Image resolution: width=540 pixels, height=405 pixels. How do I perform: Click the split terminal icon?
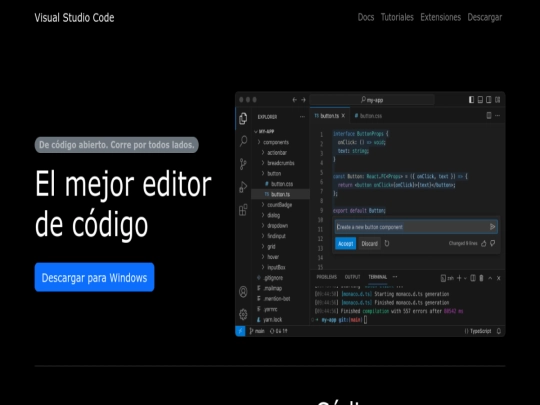(473, 278)
